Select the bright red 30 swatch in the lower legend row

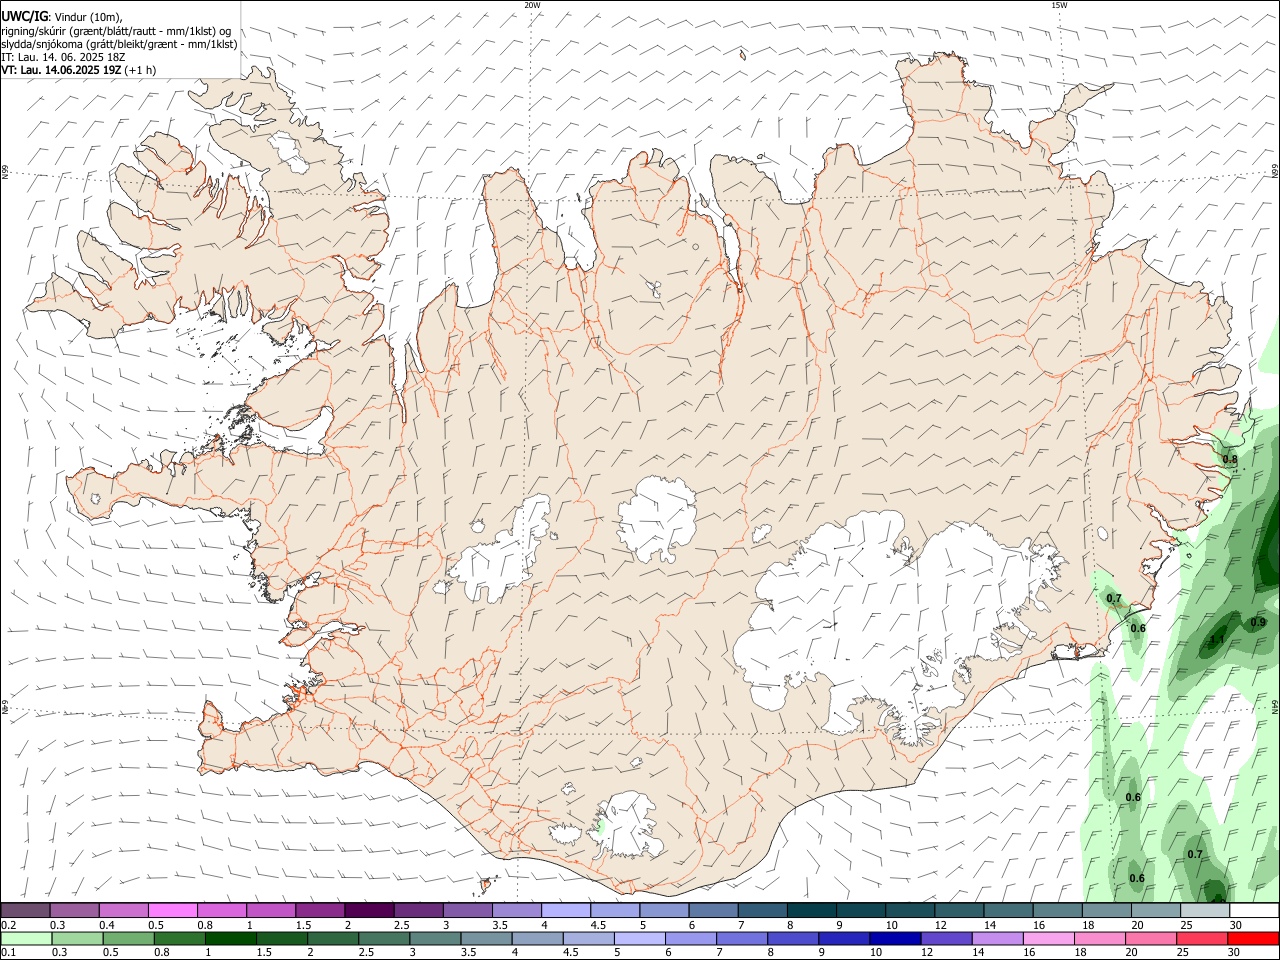pyautogui.click(x=1253, y=938)
